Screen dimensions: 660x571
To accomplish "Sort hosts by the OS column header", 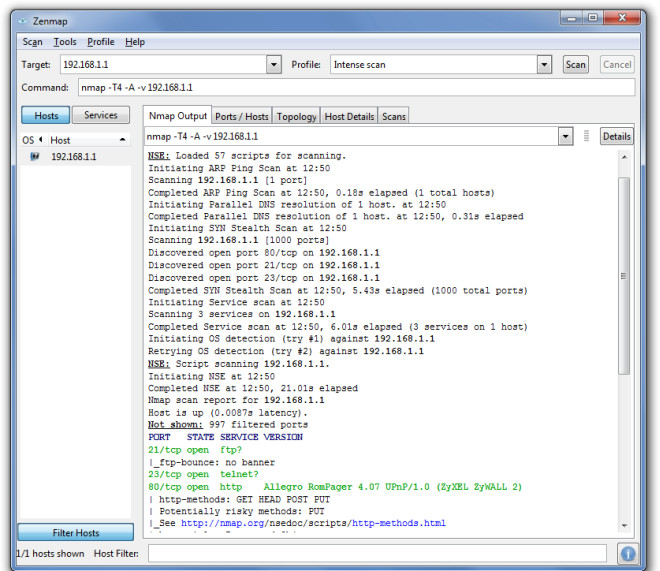I will point(32,140).
